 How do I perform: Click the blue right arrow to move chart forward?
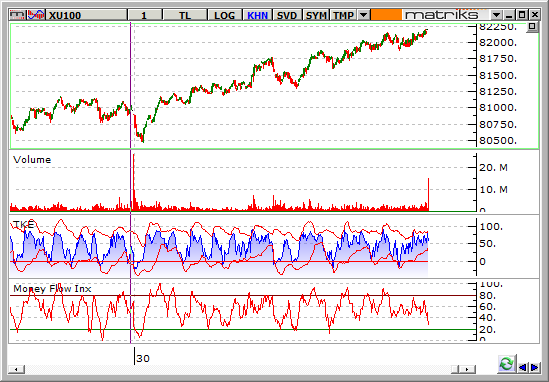click(535, 367)
